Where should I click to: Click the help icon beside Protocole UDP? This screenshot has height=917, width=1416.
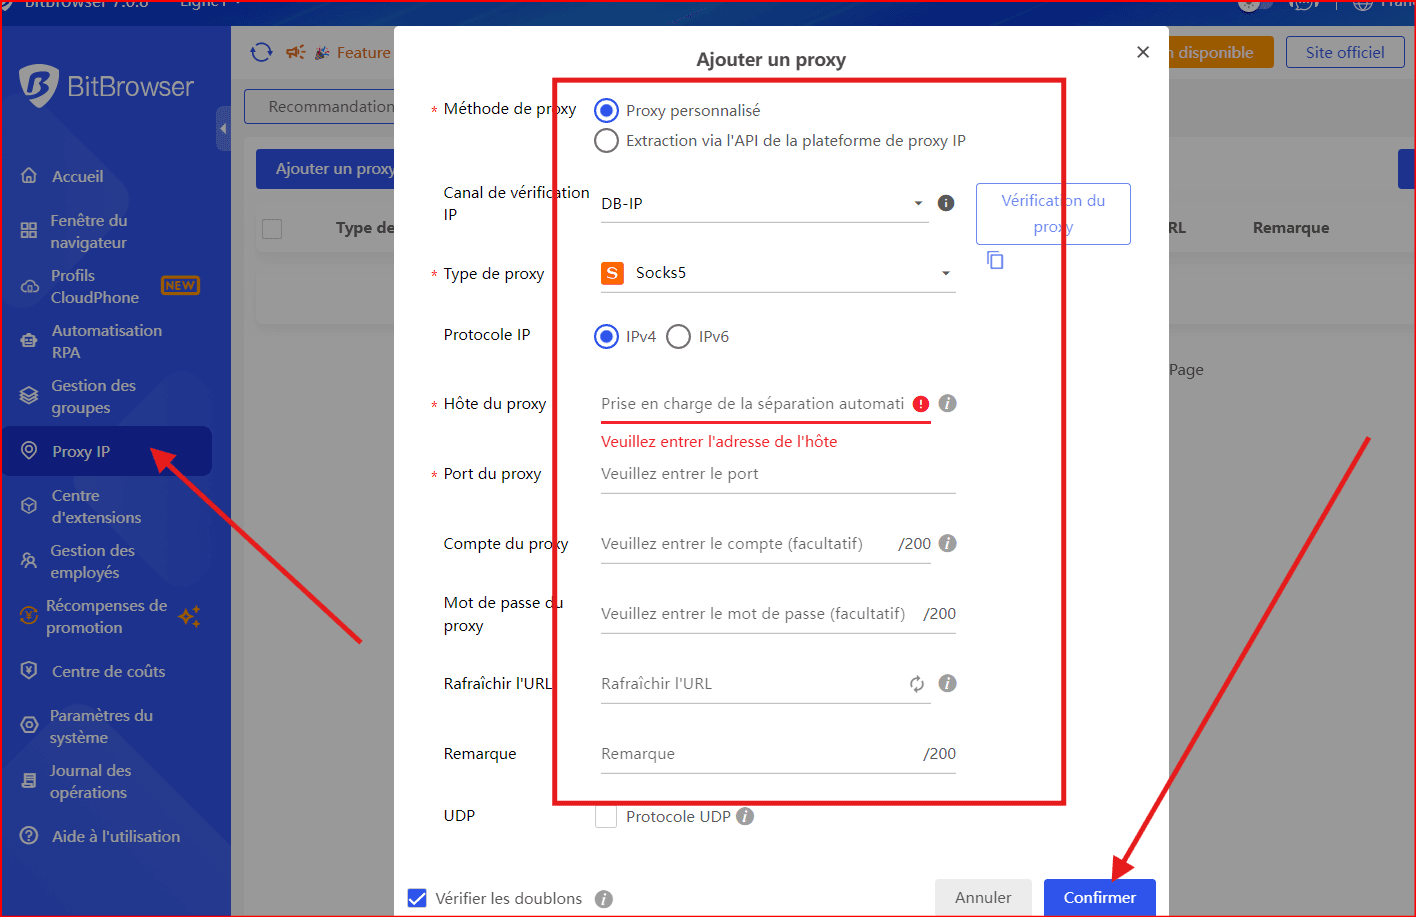tap(745, 816)
